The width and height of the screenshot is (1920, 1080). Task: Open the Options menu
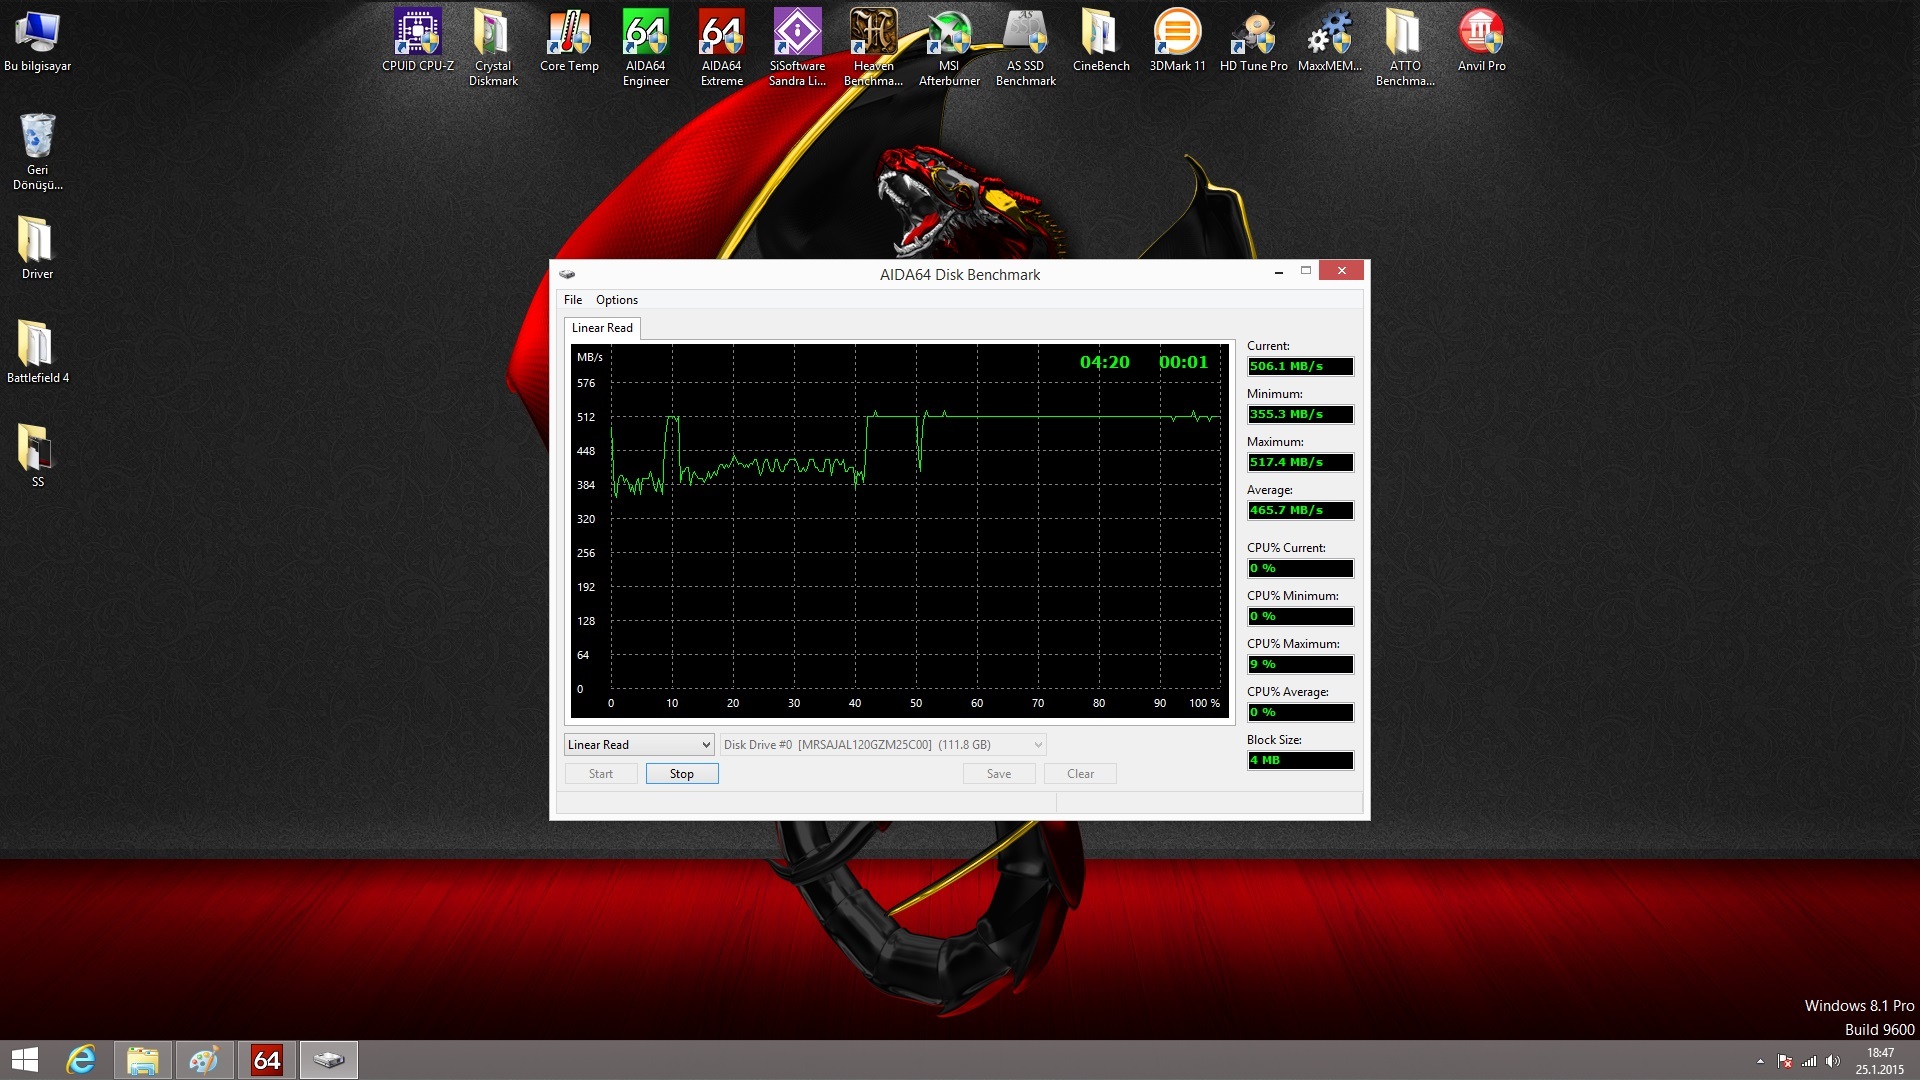(617, 300)
